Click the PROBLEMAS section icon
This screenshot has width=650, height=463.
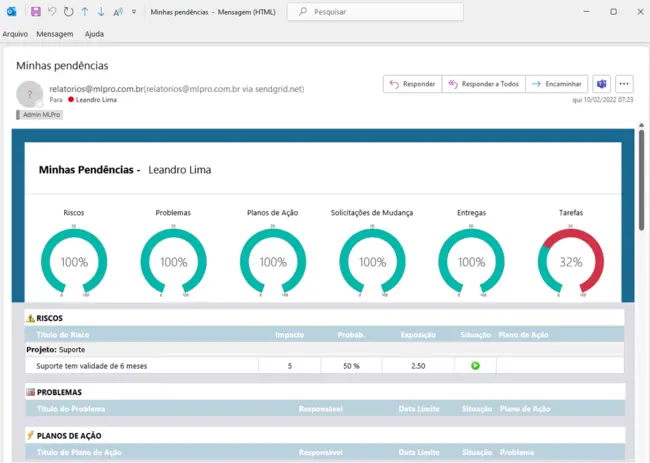click(x=30, y=392)
